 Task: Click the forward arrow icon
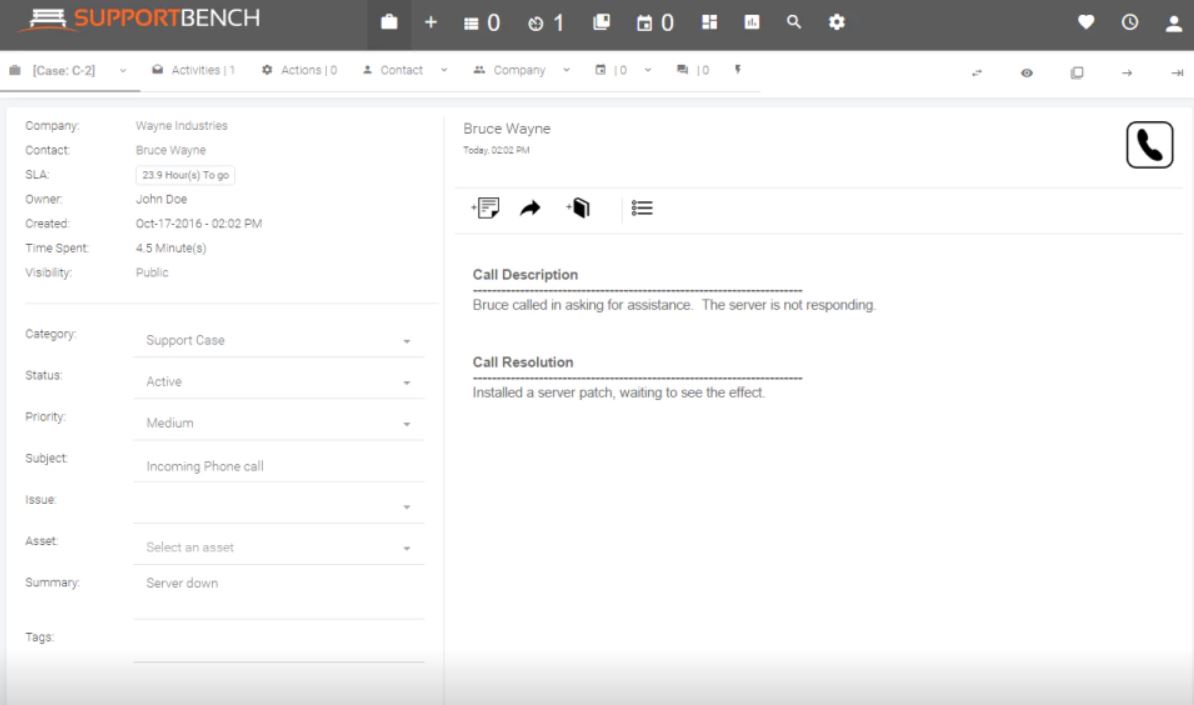click(x=530, y=208)
